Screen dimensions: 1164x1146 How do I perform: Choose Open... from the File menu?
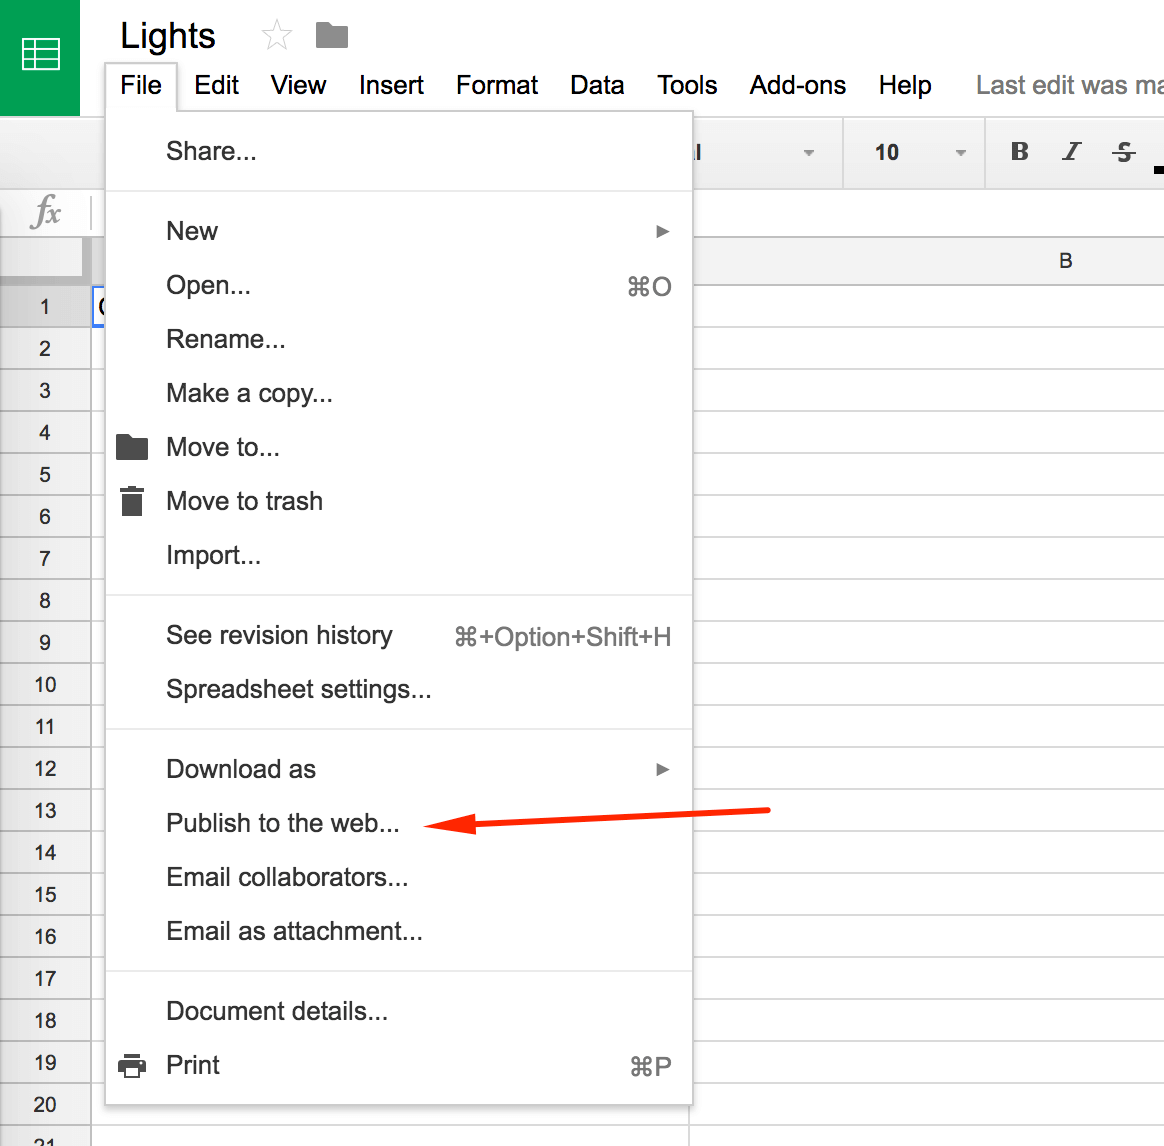click(399, 286)
